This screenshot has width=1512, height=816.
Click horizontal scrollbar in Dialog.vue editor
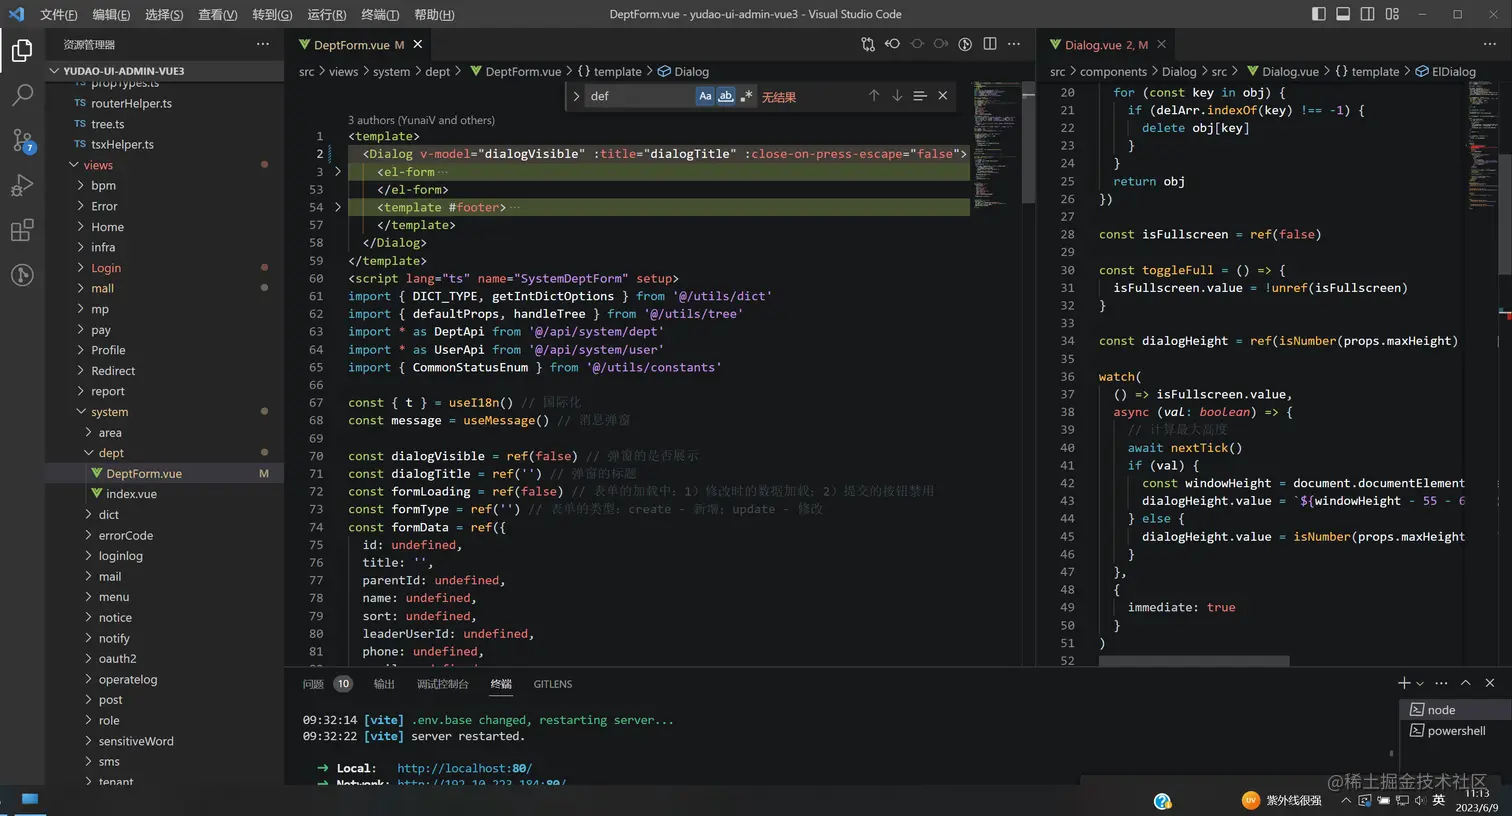pyautogui.click(x=1193, y=661)
